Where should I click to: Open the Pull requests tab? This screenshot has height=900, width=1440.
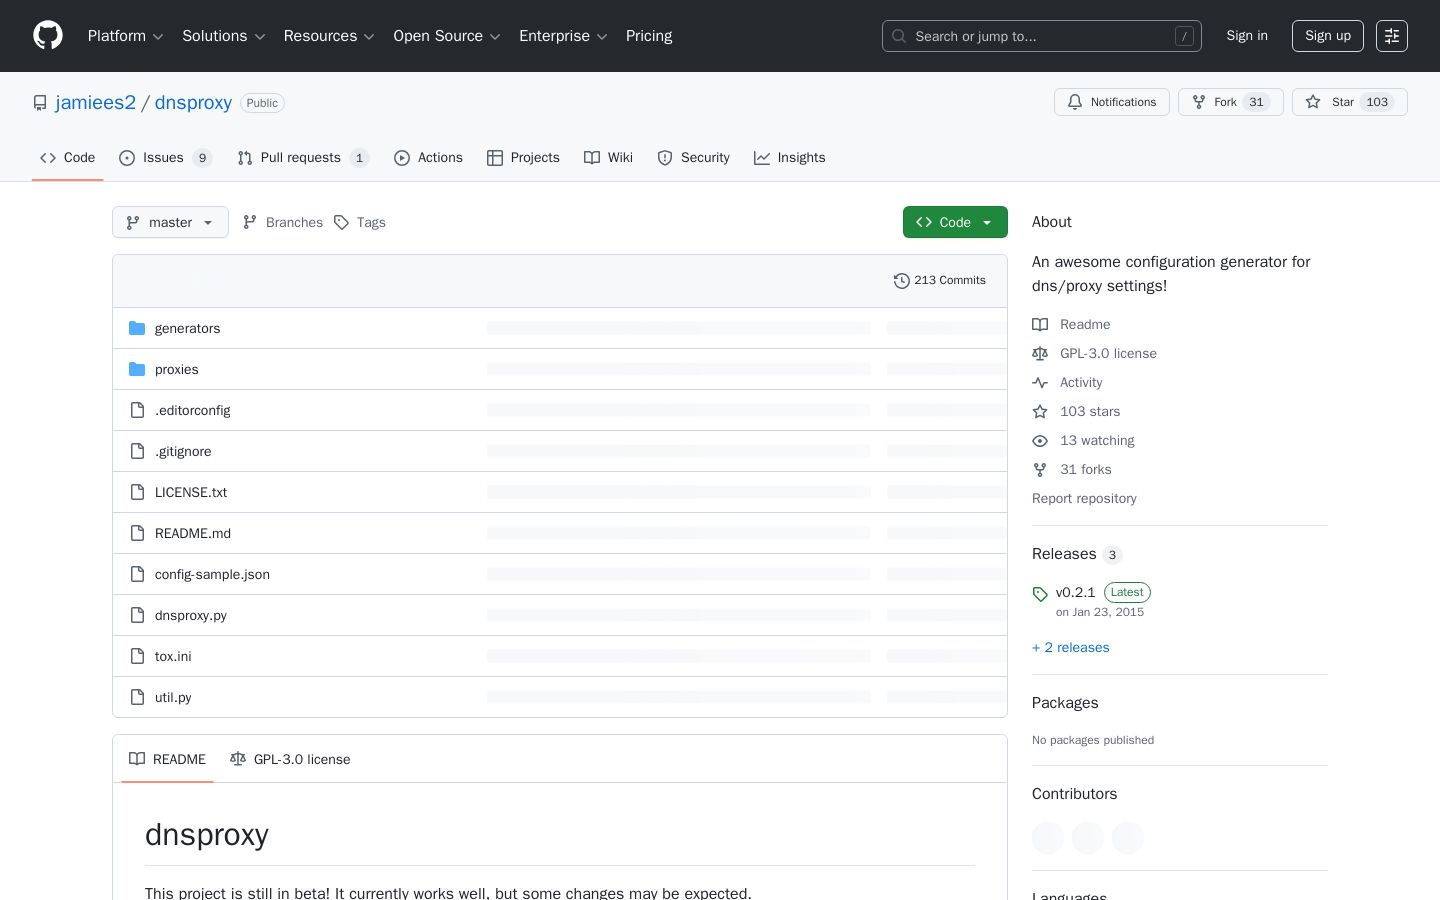tap(303, 158)
